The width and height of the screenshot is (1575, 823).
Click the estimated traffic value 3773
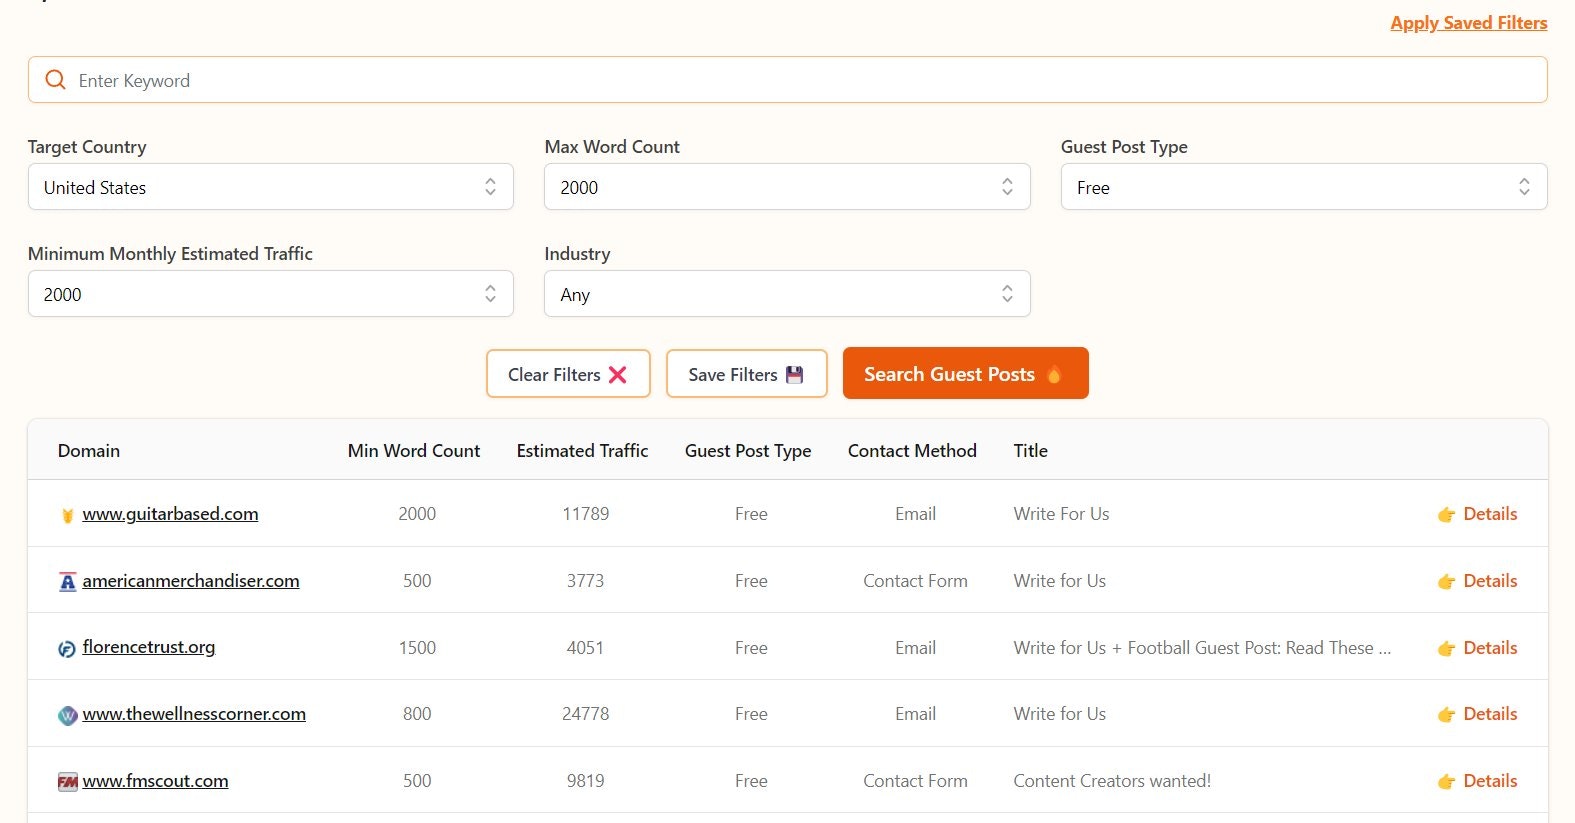pos(586,581)
